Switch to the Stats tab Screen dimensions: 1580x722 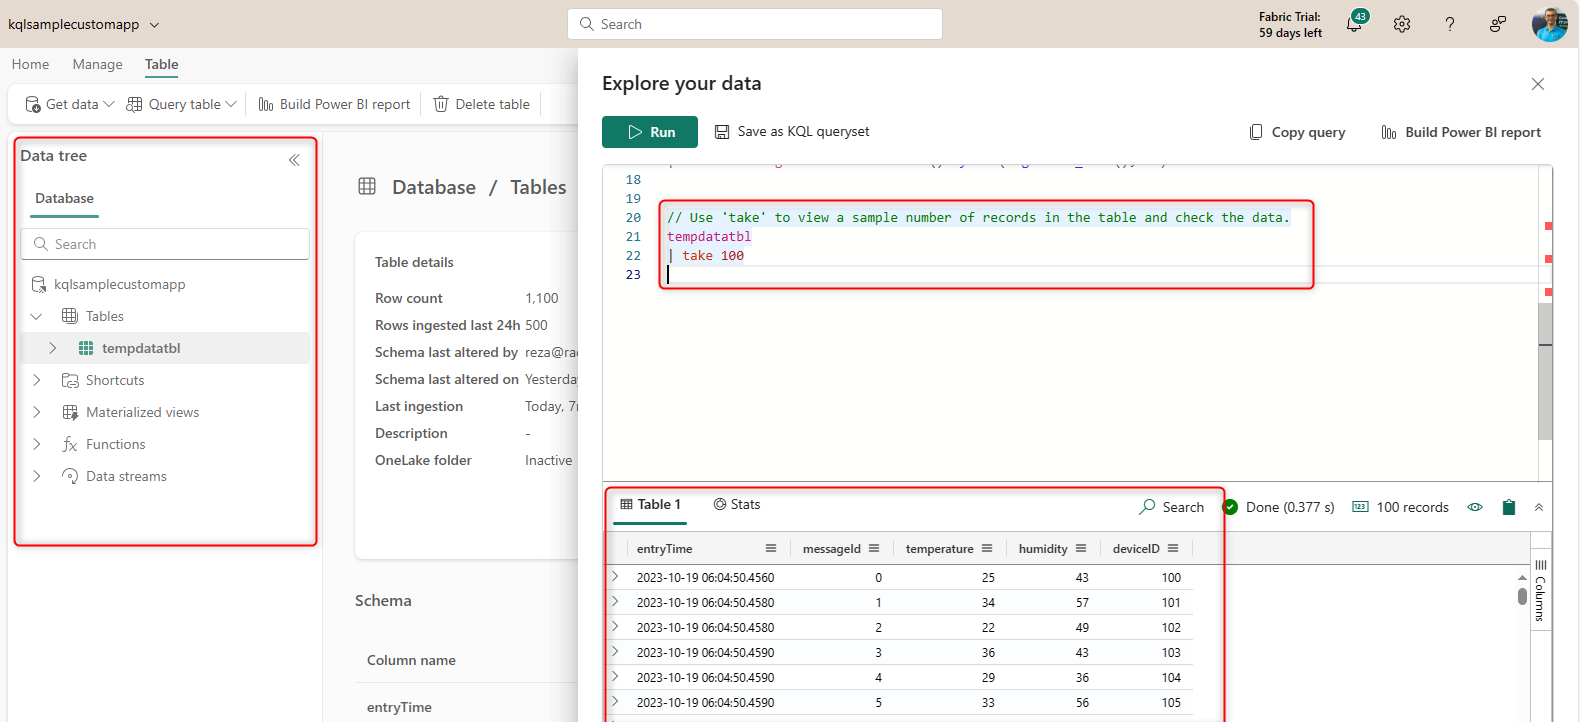[x=737, y=505]
